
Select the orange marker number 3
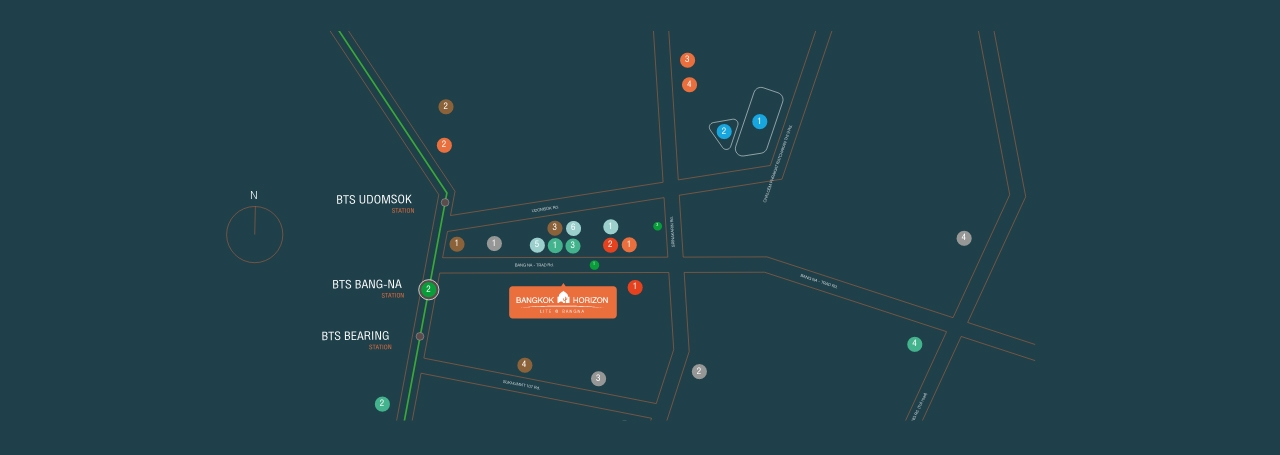687,60
